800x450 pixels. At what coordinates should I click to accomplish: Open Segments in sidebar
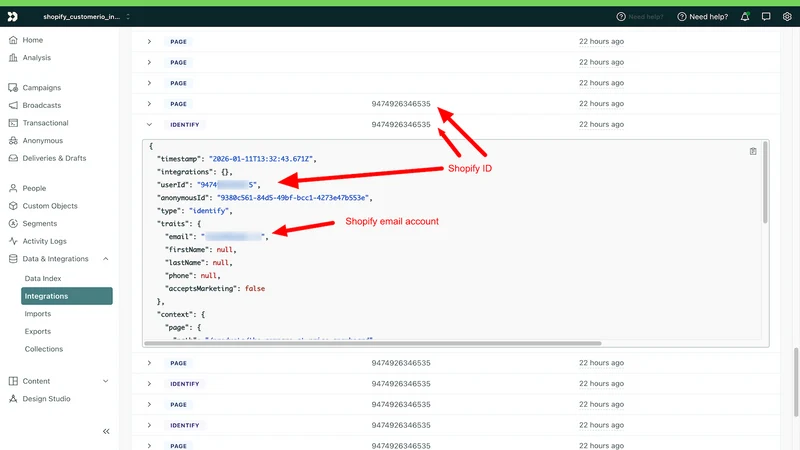click(x=39, y=223)
